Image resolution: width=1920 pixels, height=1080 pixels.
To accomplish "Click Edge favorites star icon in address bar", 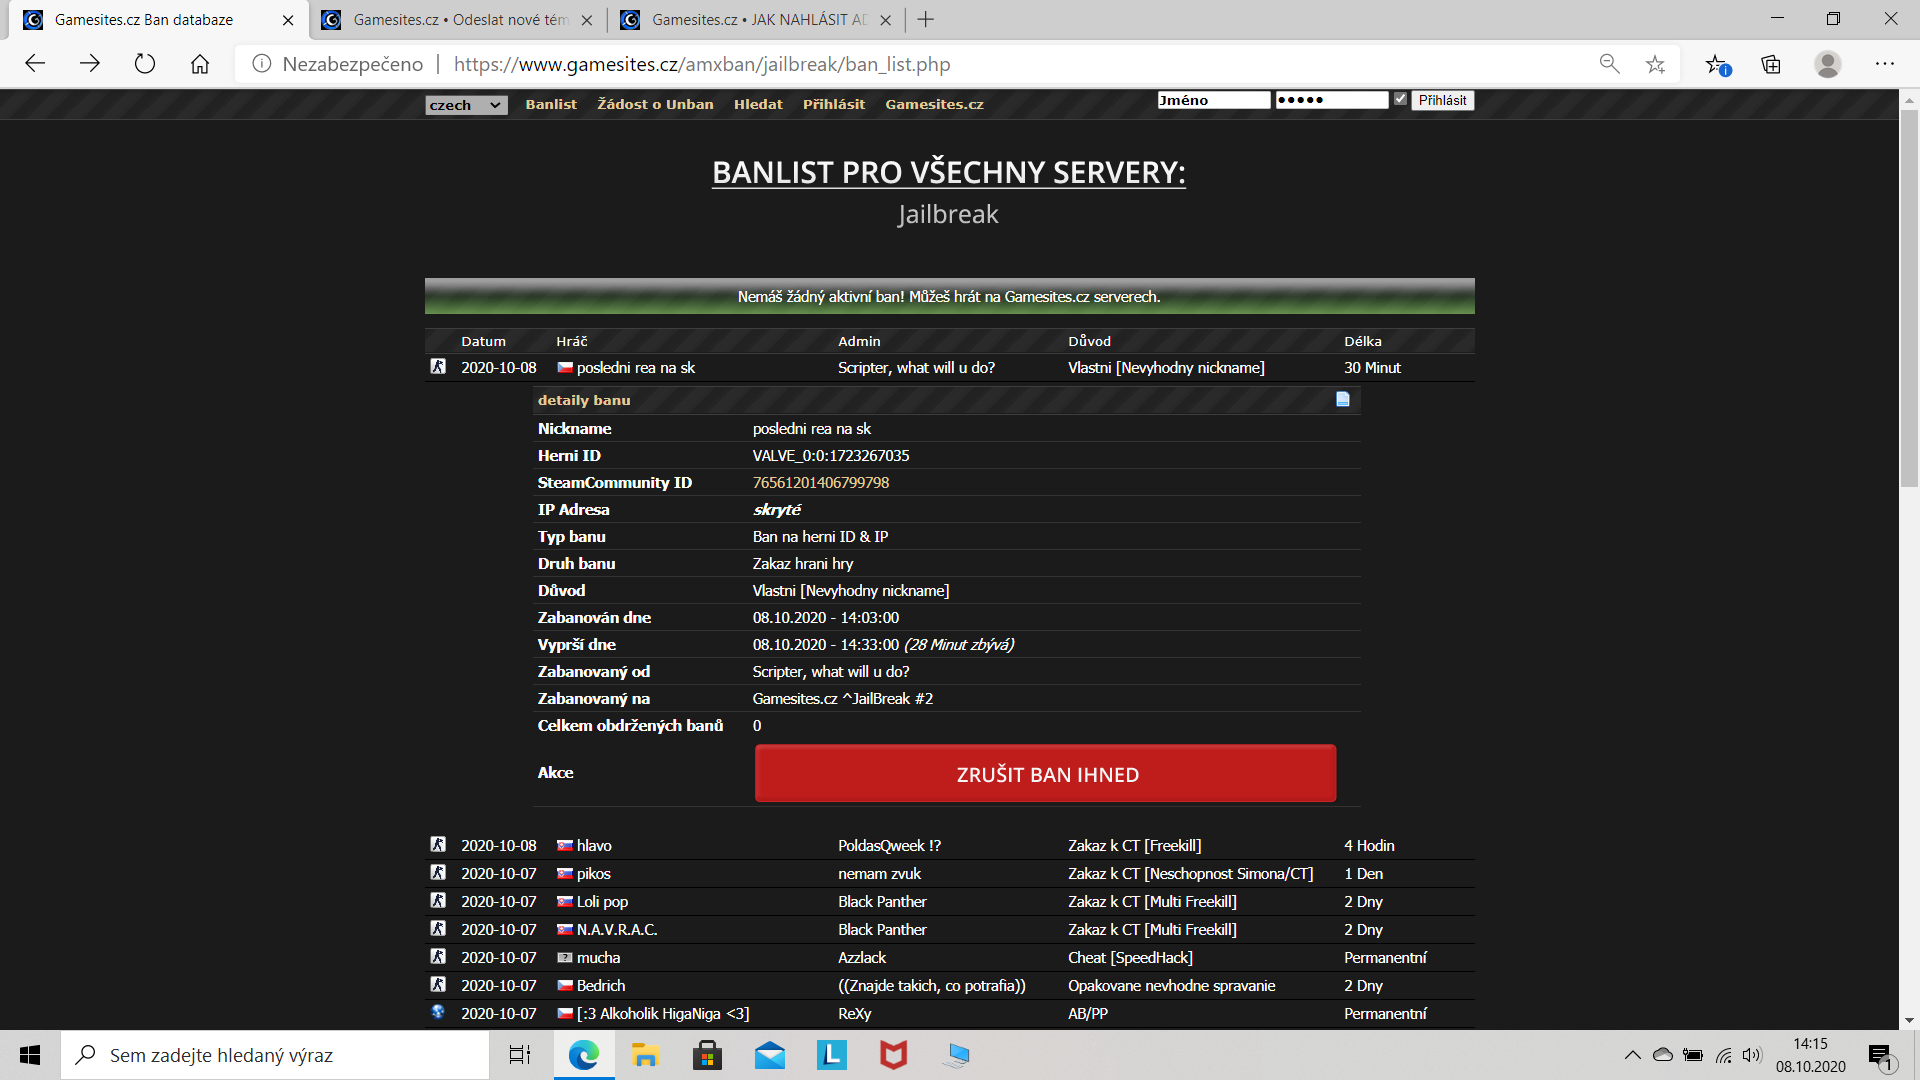I will pyautogui.click(x=1656, y=64).
